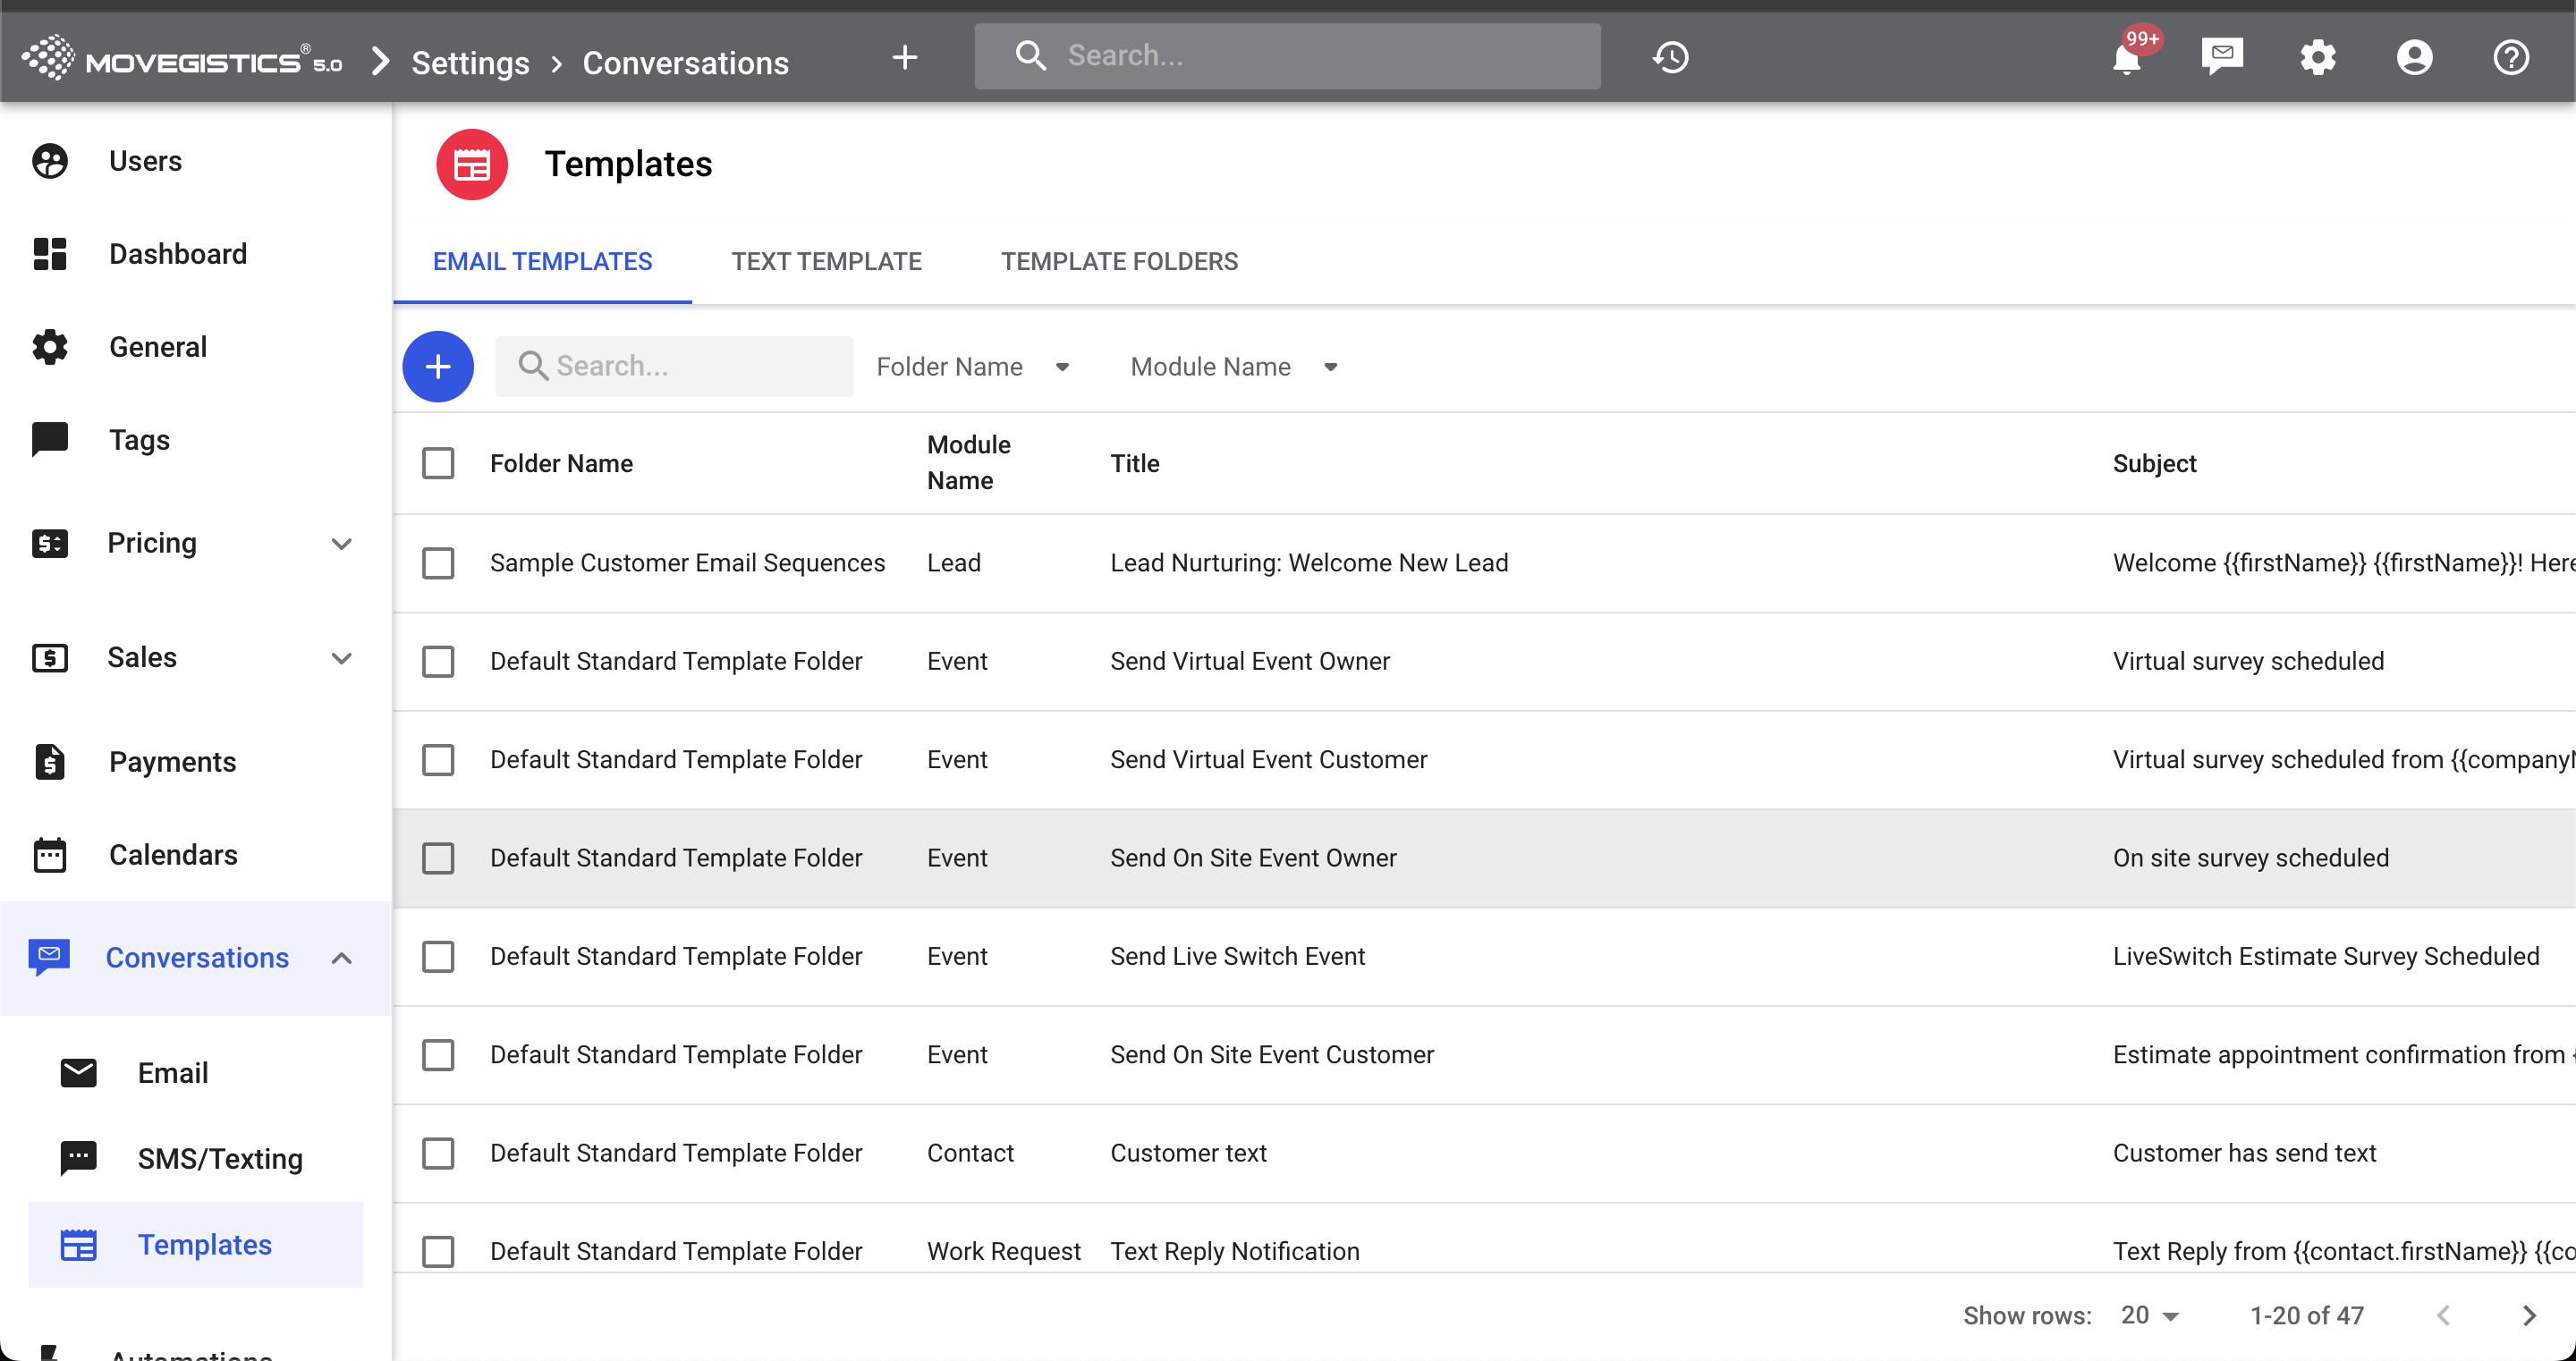Switch to the Text Template tab
The height and width of the screenshot is (1361, 2576).
[826, 261]
